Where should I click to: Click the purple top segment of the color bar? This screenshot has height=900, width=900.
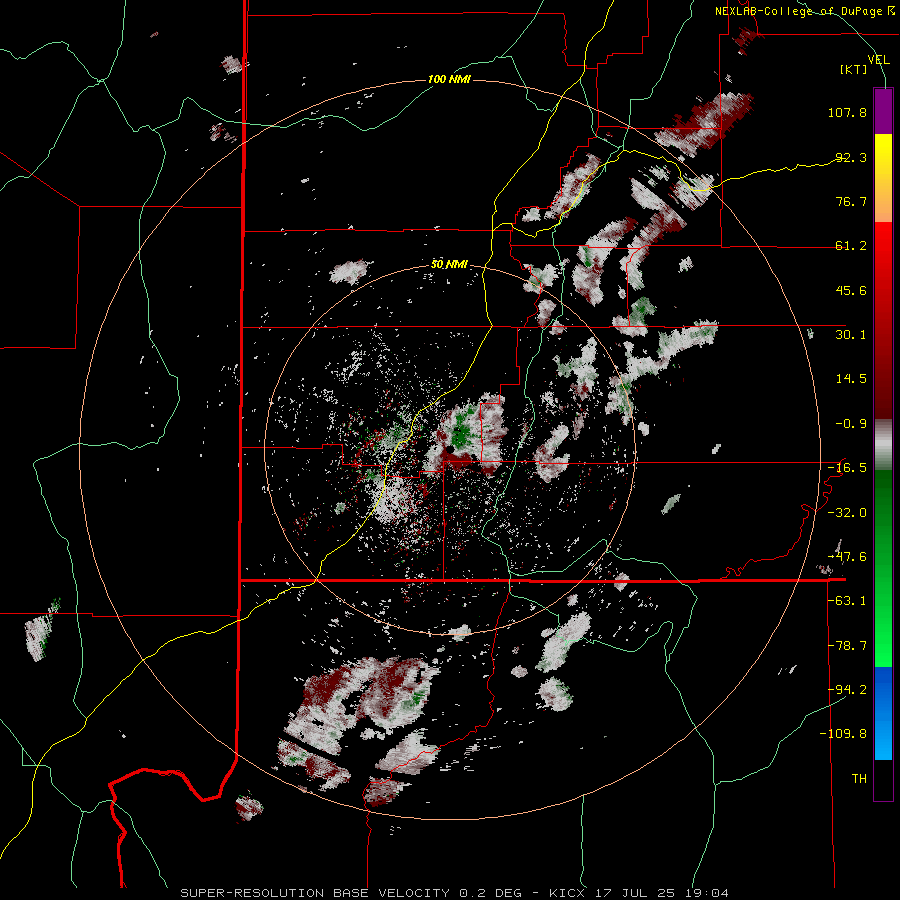coord(883,111)
